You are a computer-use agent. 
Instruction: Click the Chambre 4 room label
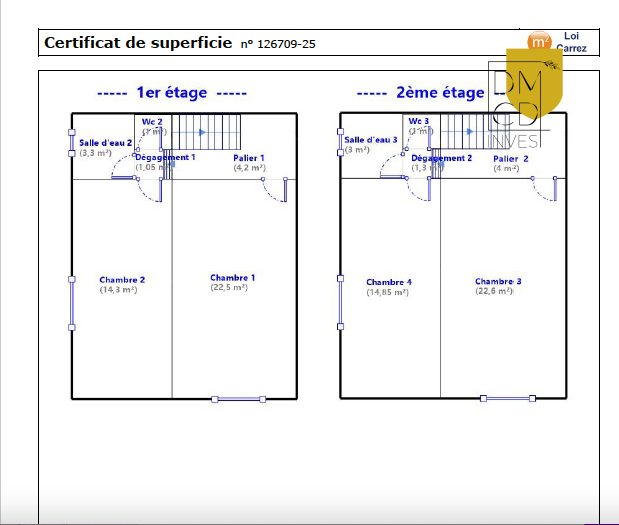(389, 283)
